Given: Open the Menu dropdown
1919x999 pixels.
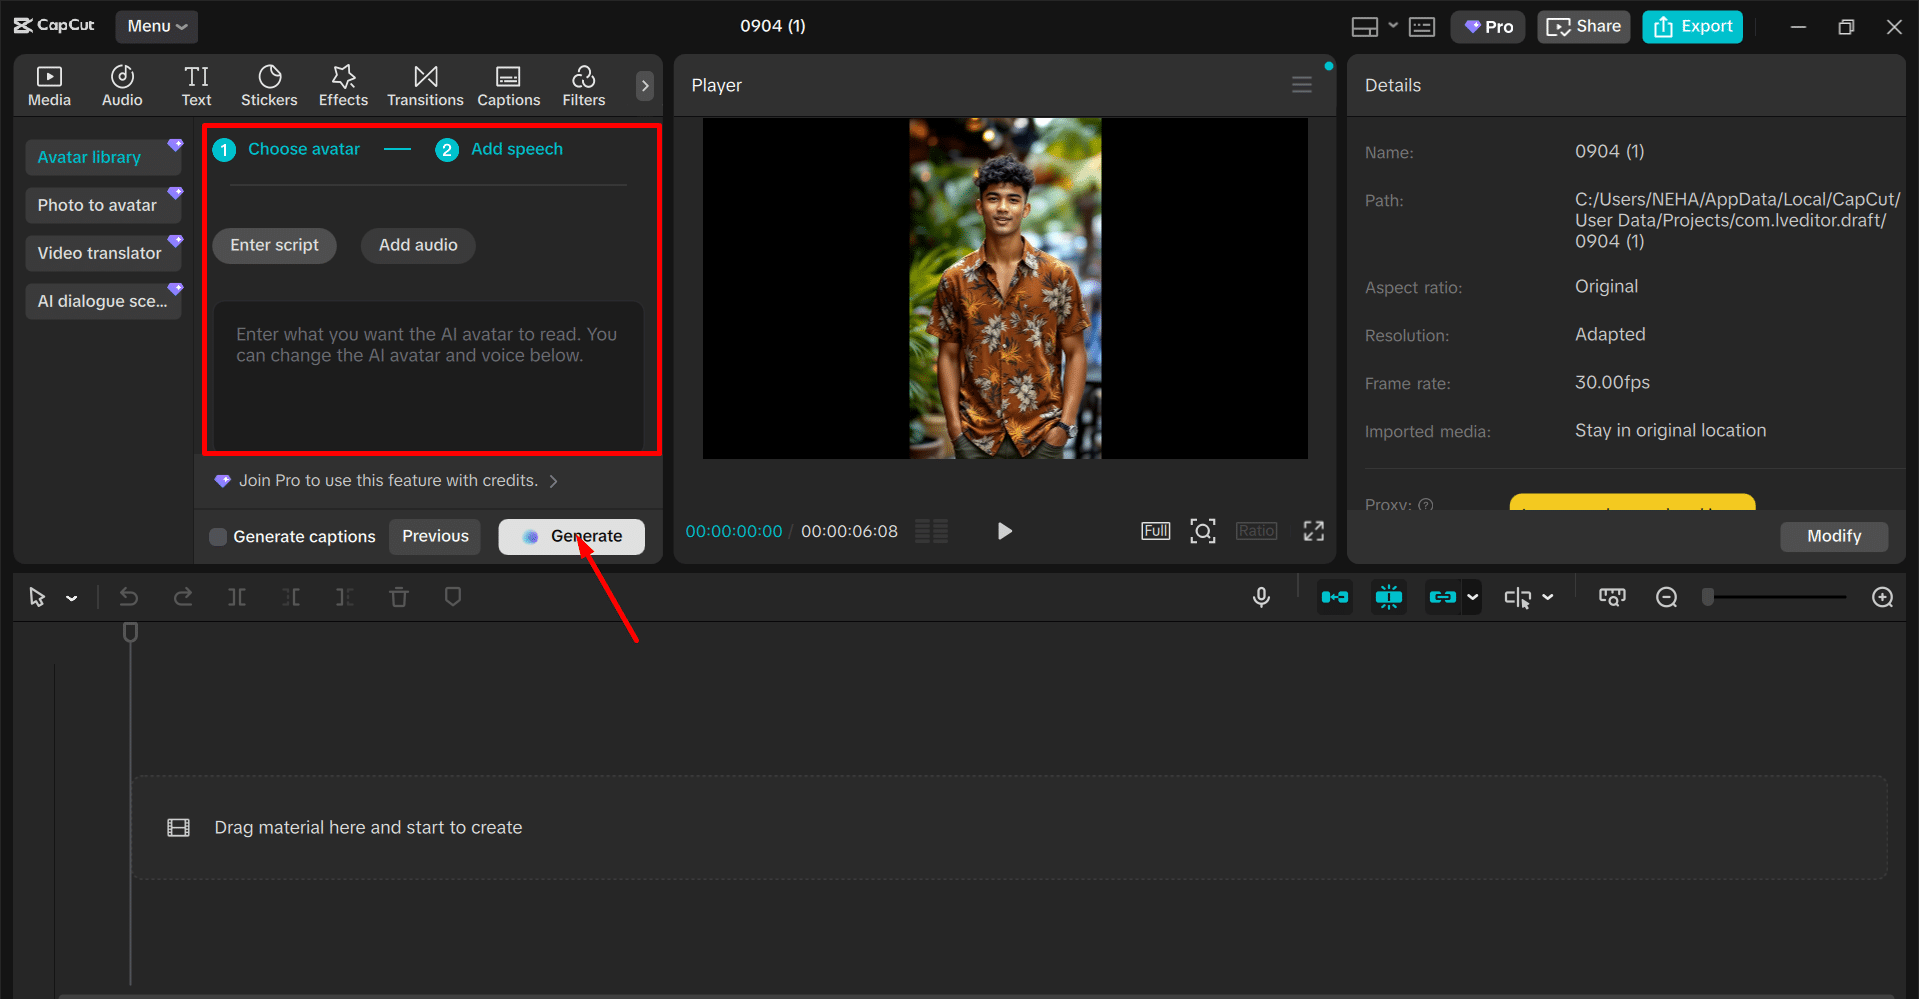Looking at the screenshot, I should pos(157,26).
